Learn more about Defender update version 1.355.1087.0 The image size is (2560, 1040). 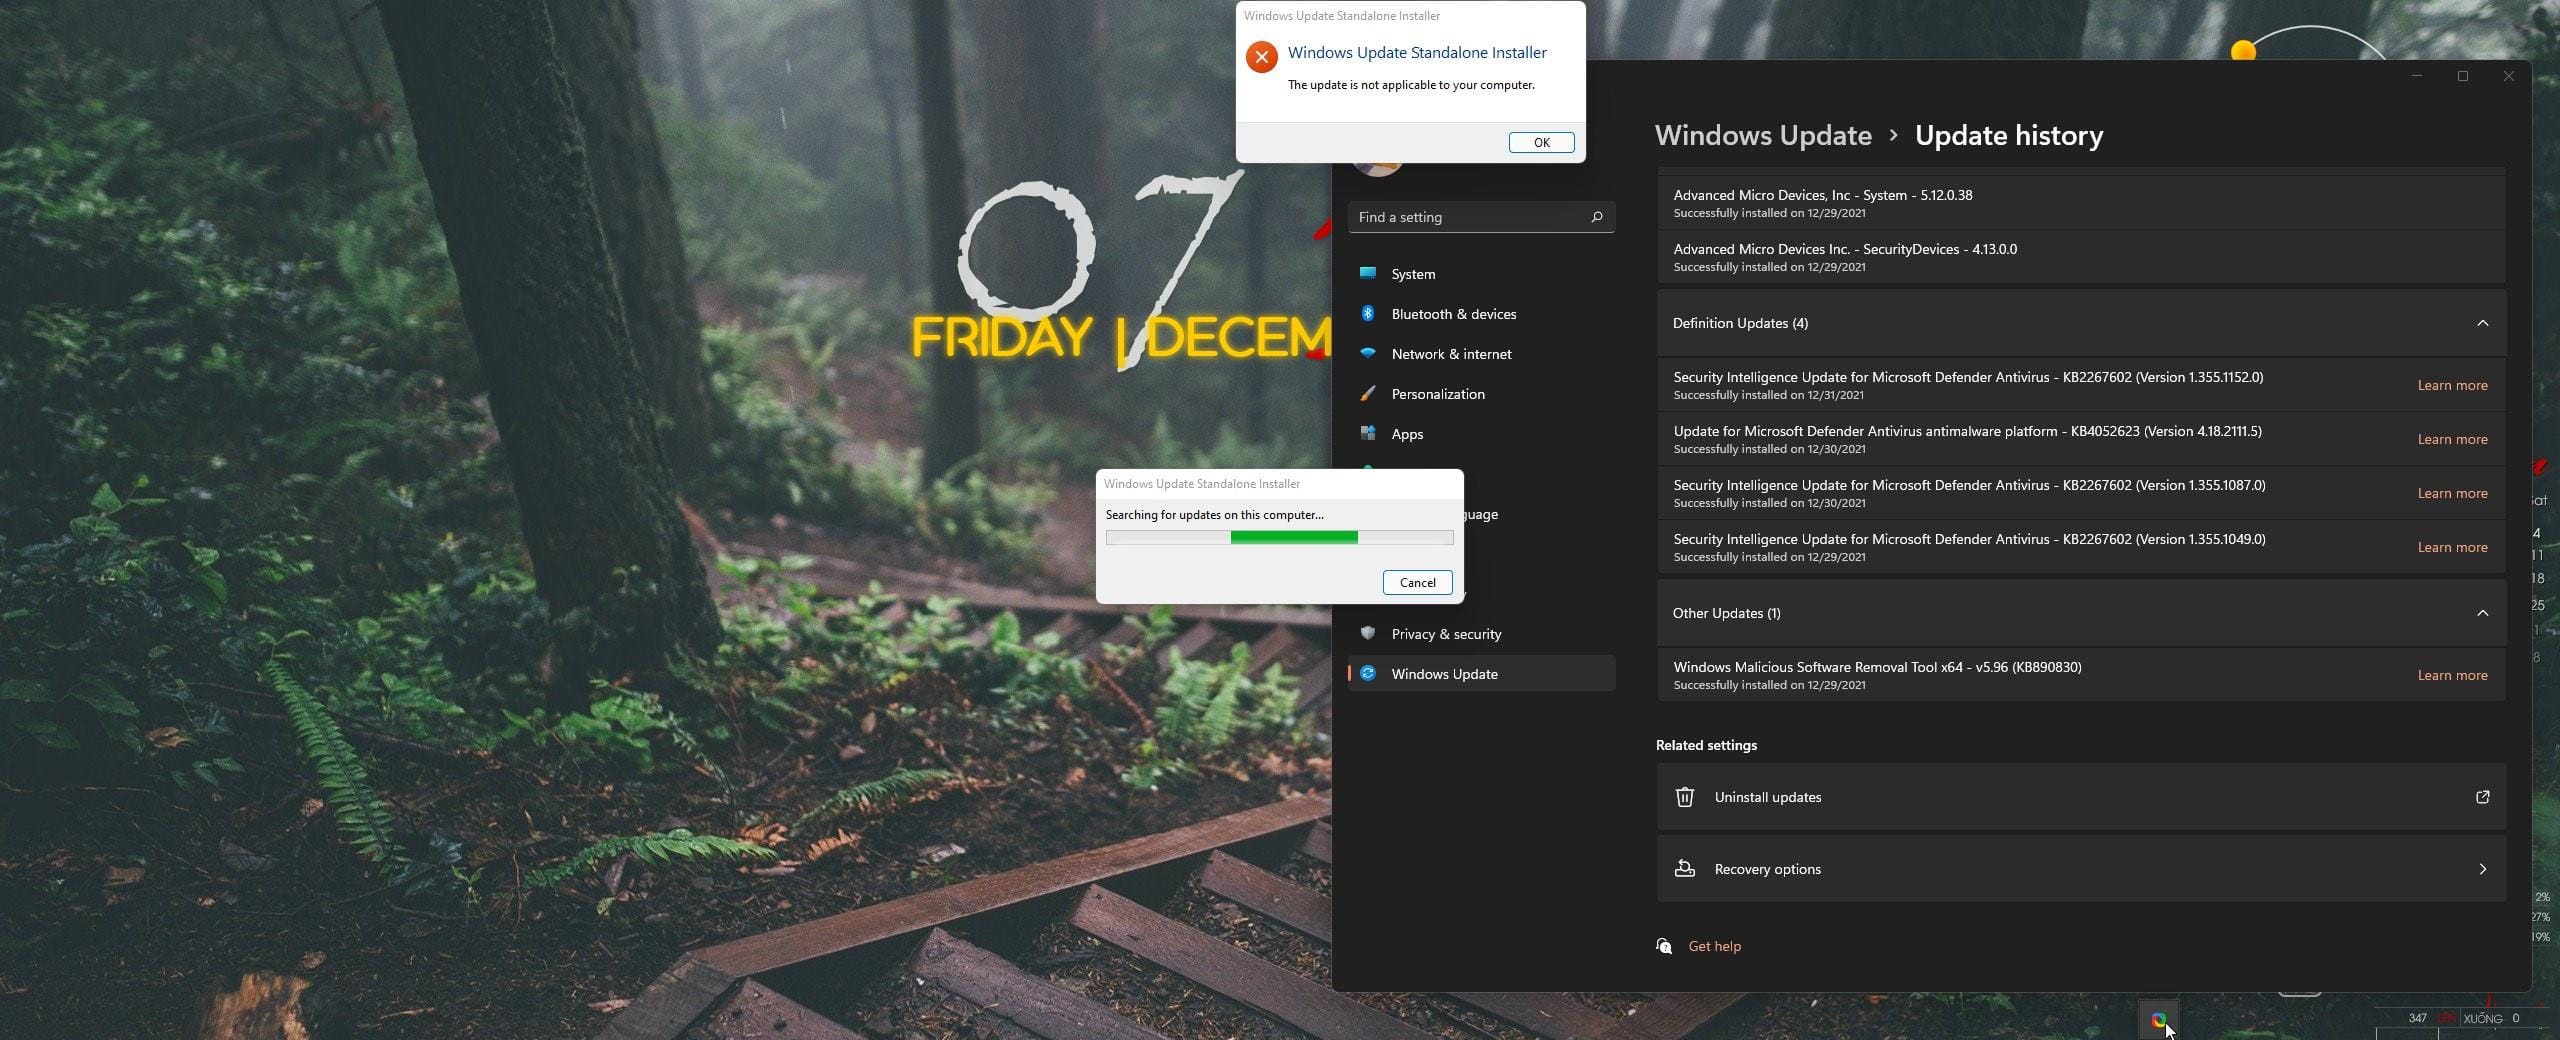click(x=2452, y=493)
